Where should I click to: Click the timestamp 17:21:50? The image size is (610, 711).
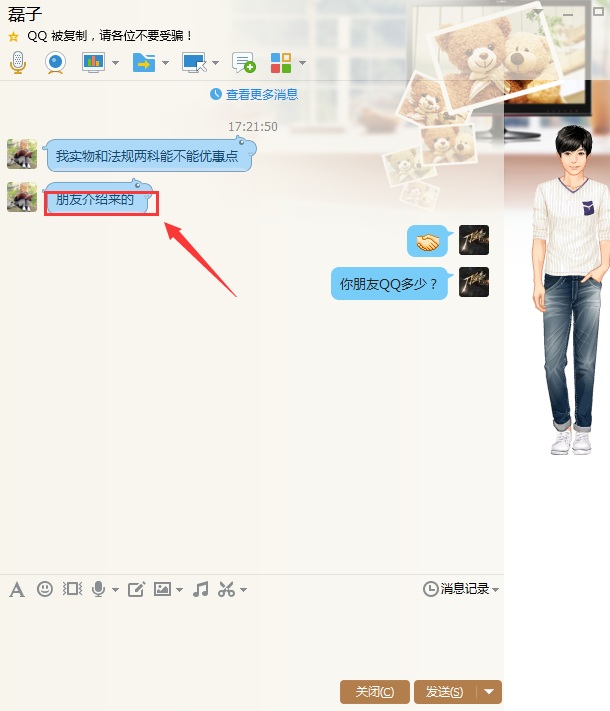[253, 127]
